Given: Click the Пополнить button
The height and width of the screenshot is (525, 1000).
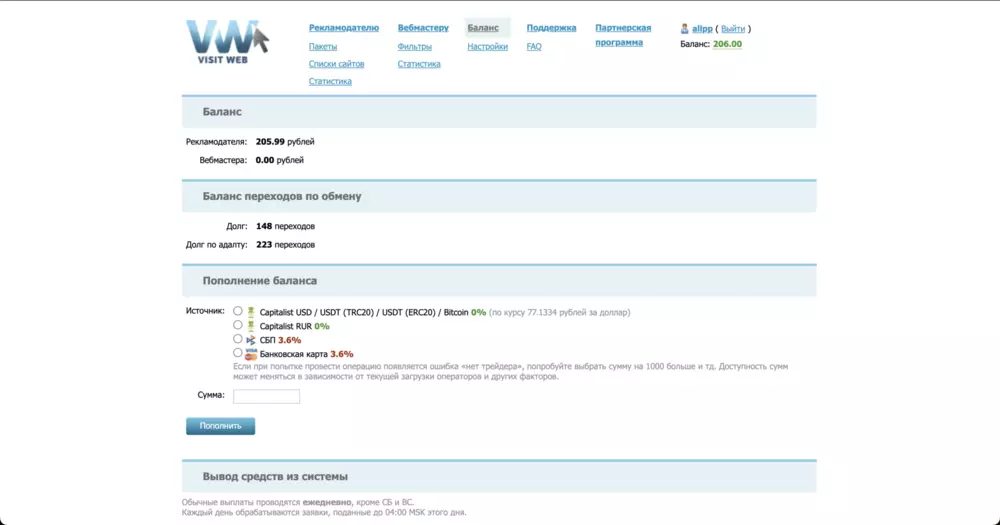Looking at the screenshot, I should tap(221, 426).
